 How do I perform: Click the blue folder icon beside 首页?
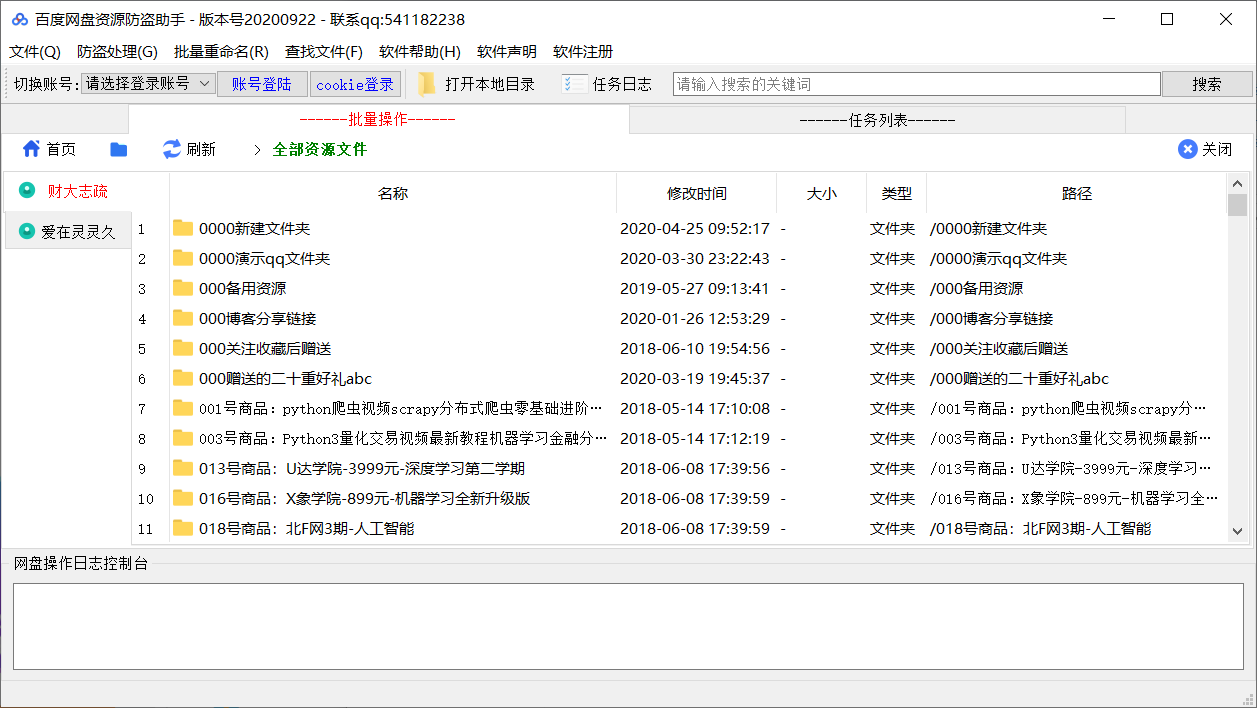[119, 149]
